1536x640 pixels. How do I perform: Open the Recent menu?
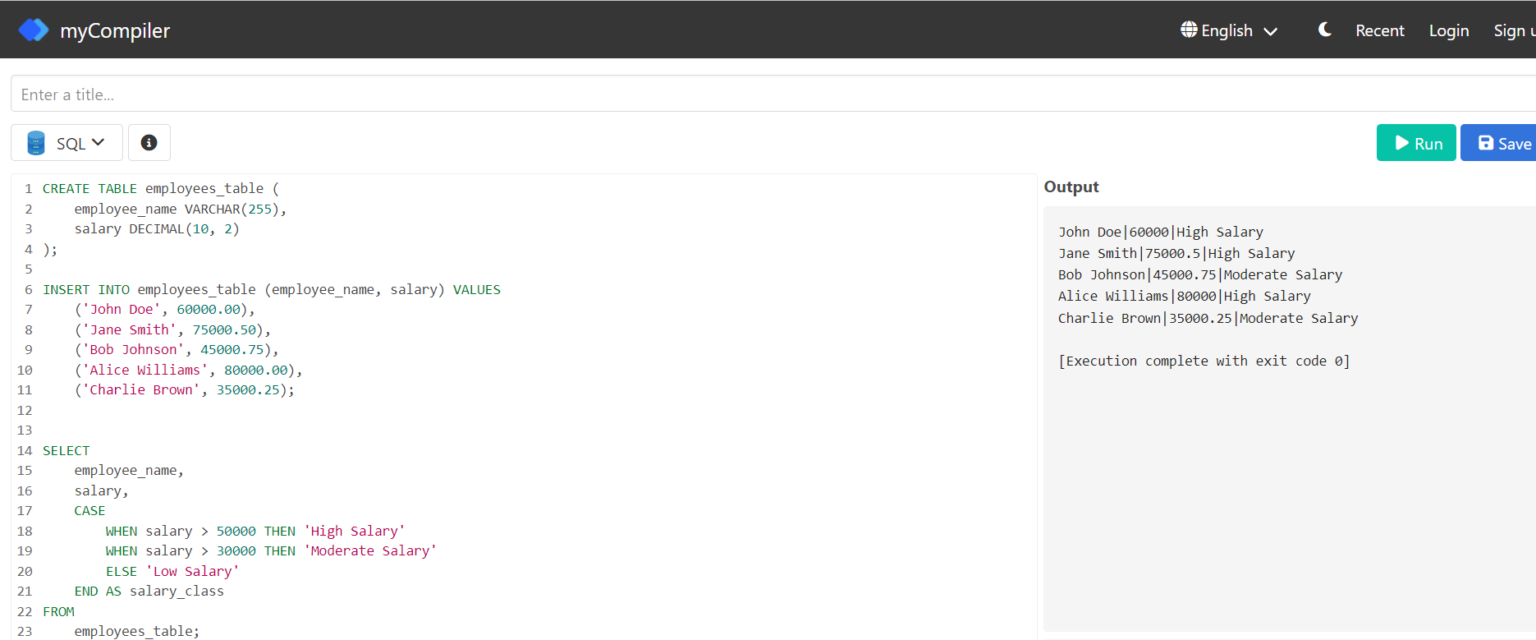click(x=1380, y=30)
